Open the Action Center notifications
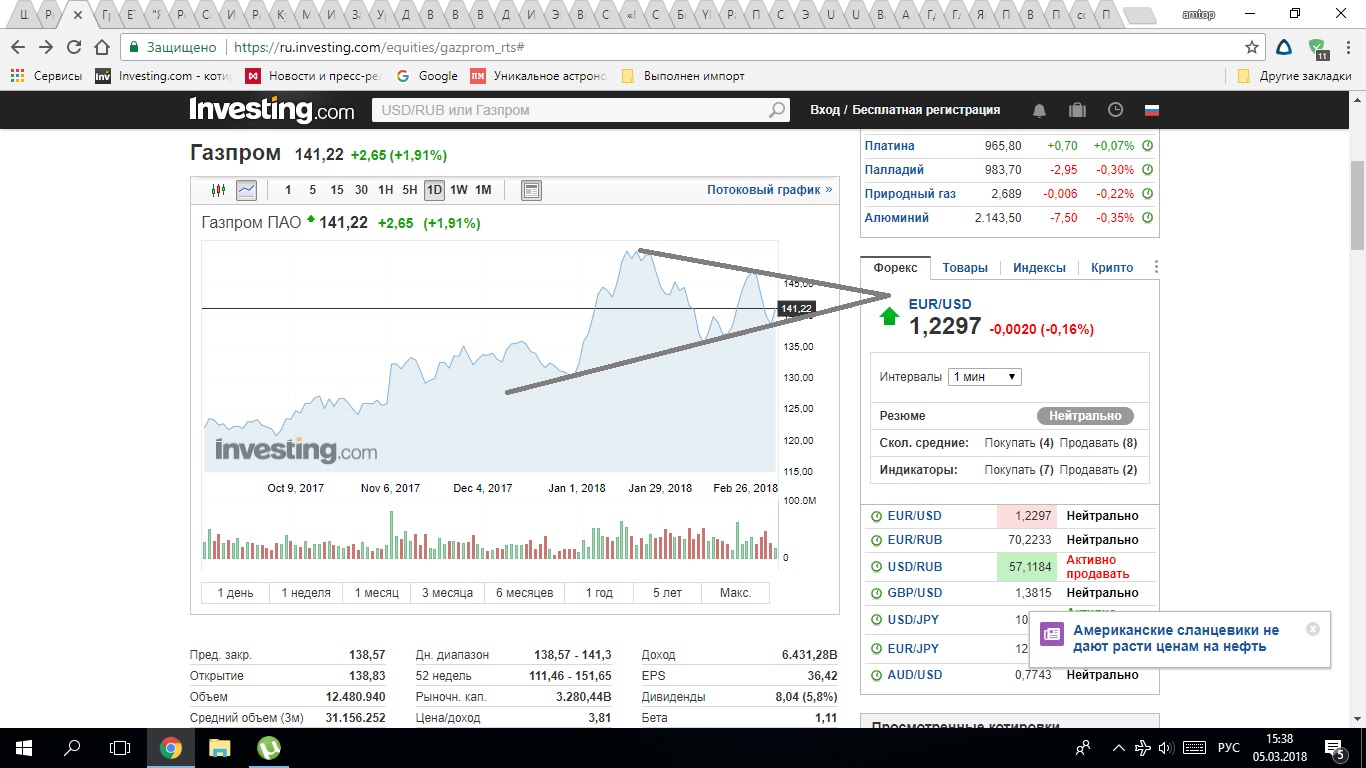Image resolution: width=1366 pixels, height=768 pixels. [1334, 747]
